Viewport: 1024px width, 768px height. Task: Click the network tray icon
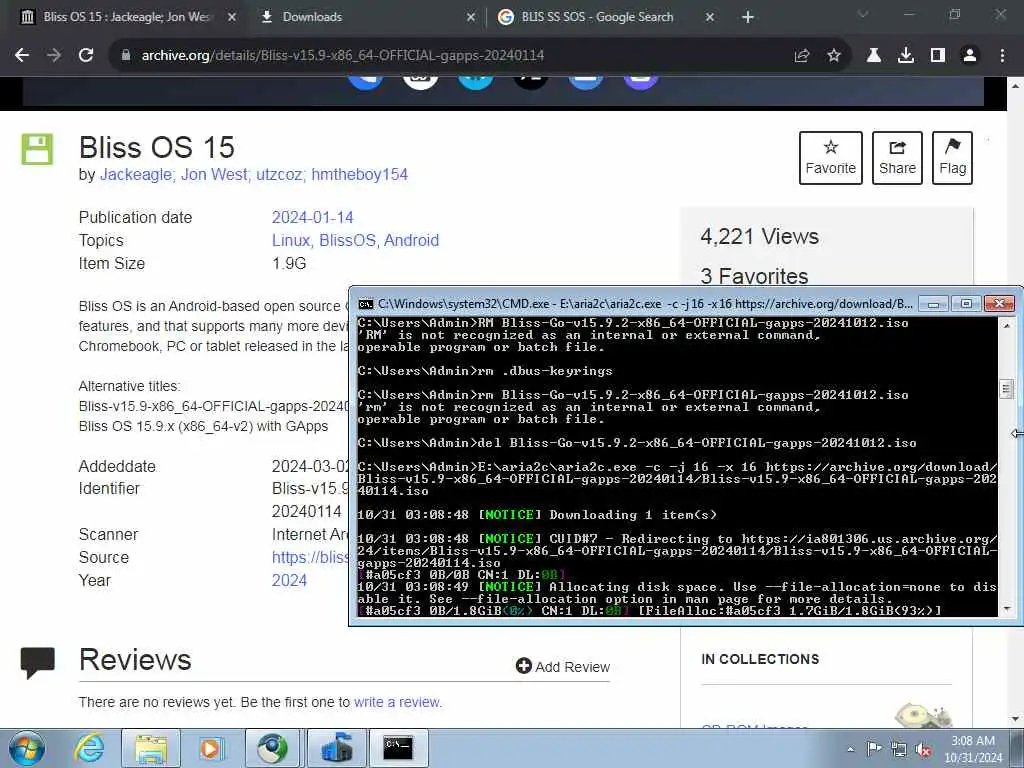(x=899, y=749)
